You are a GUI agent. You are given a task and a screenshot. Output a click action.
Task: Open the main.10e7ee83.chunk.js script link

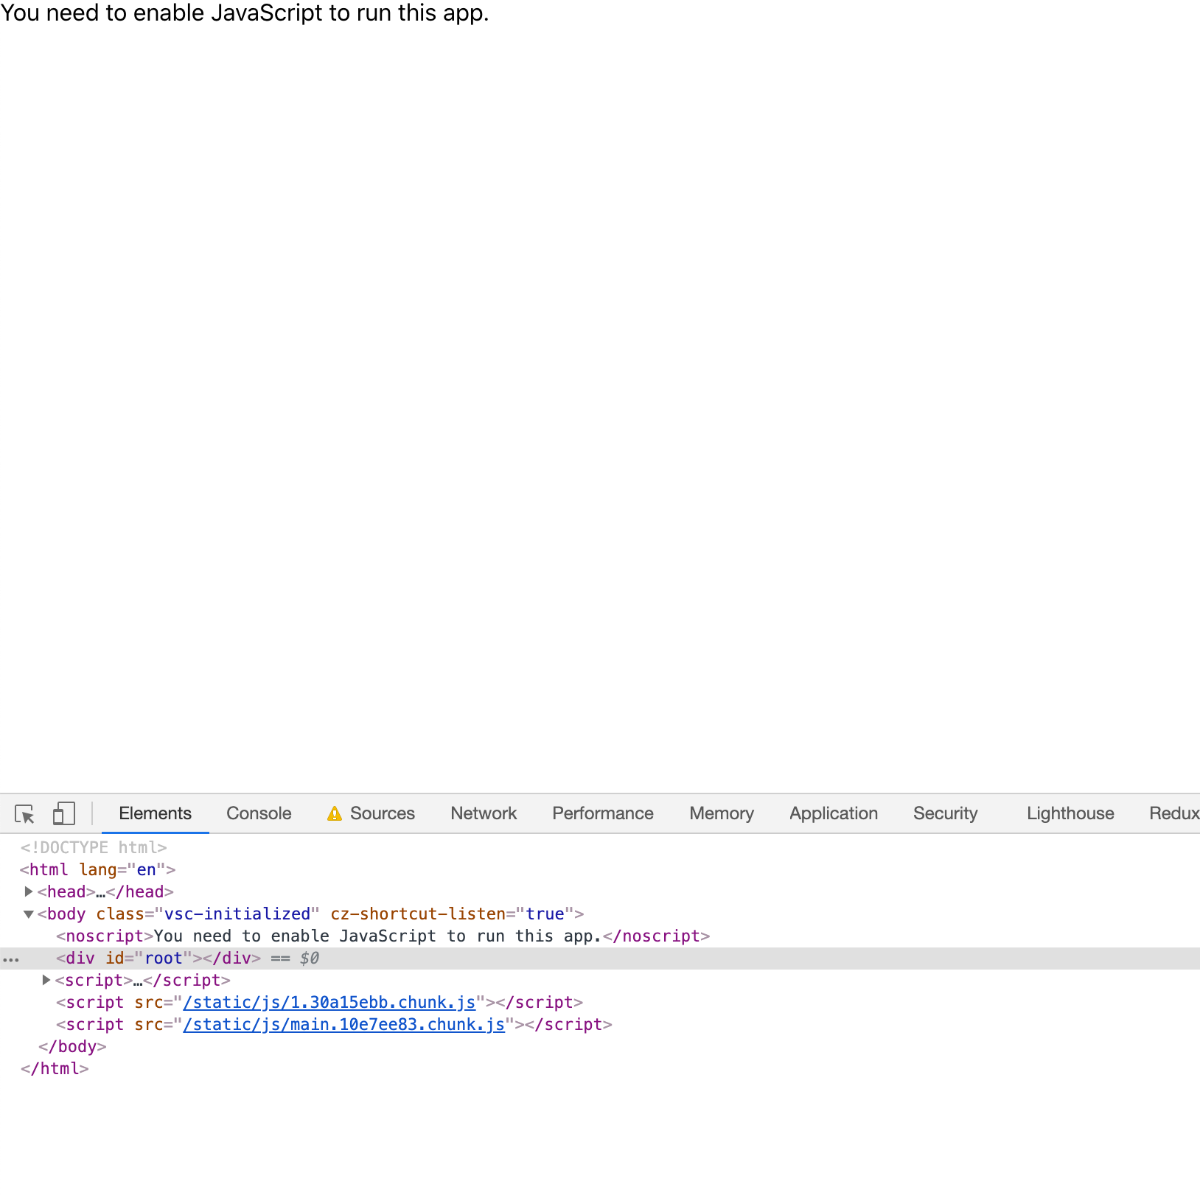tap(344, 1024)
